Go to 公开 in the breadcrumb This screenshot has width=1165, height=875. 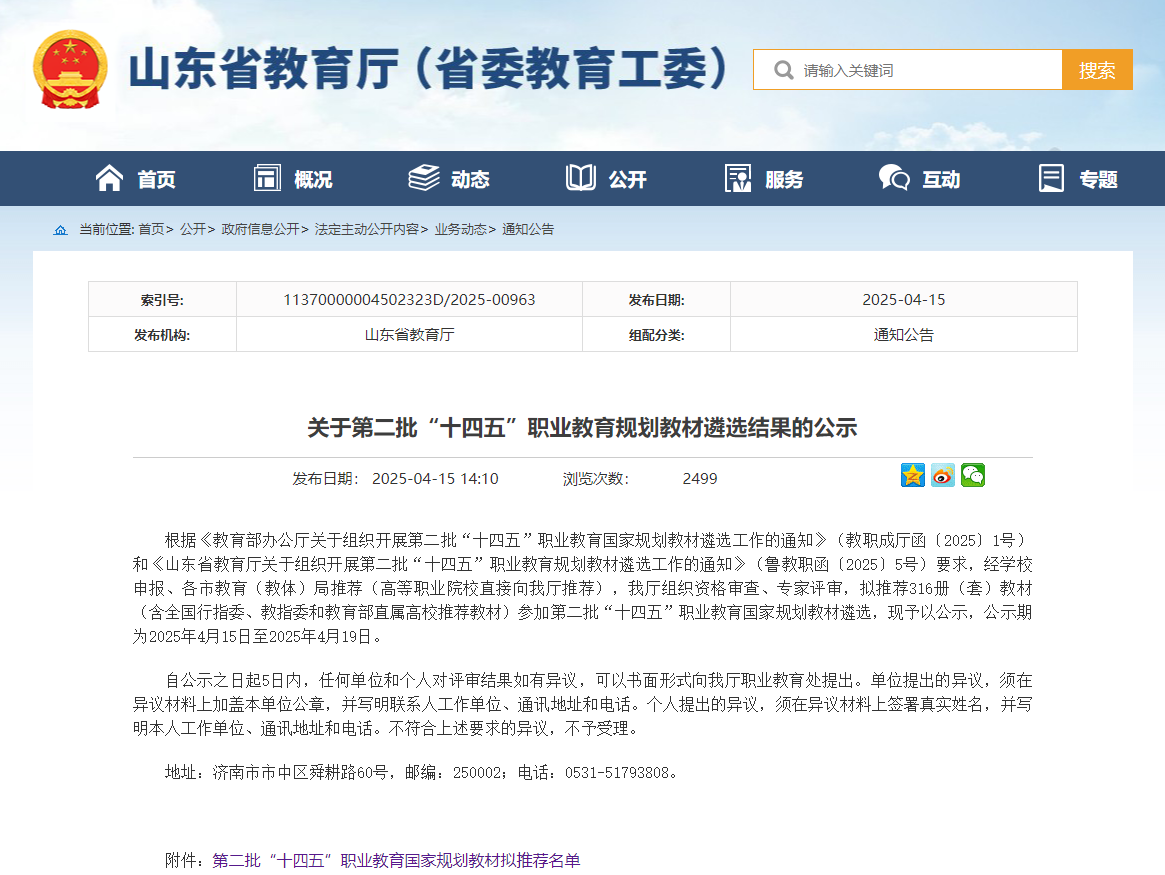pyautogui.click(x=192, y=230)
